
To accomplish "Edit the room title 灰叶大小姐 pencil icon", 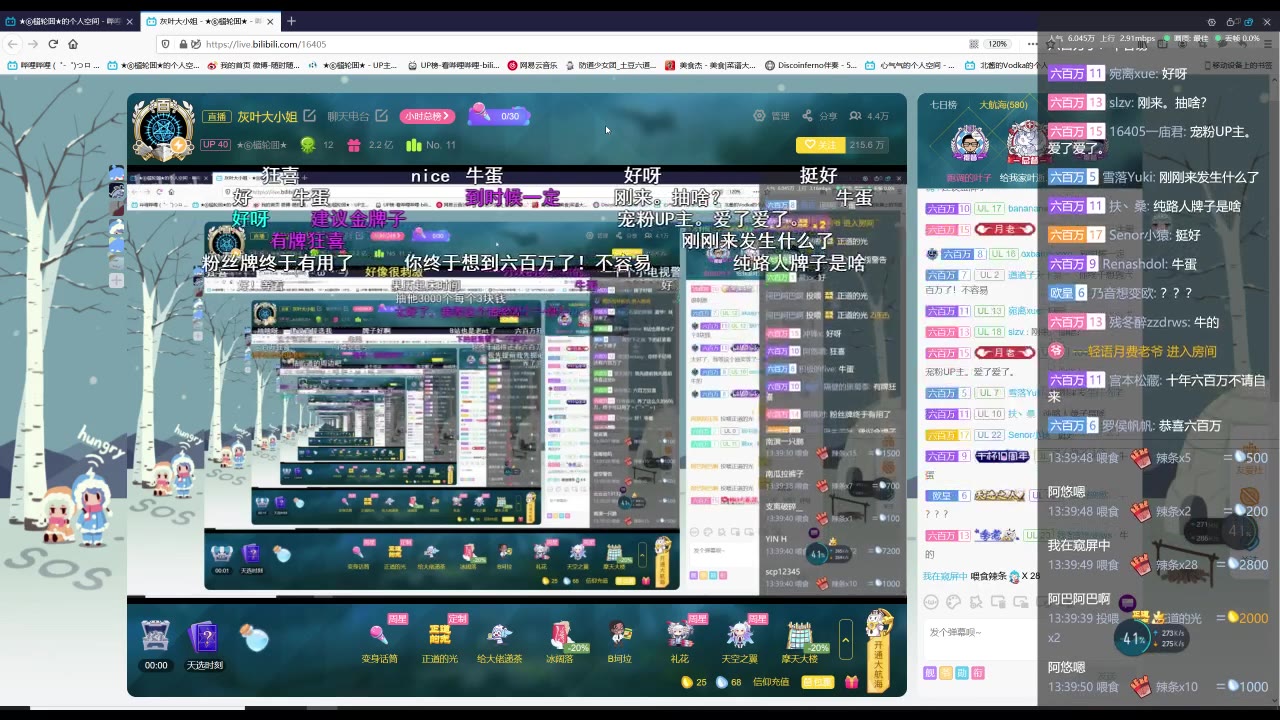I will (310, 116).
